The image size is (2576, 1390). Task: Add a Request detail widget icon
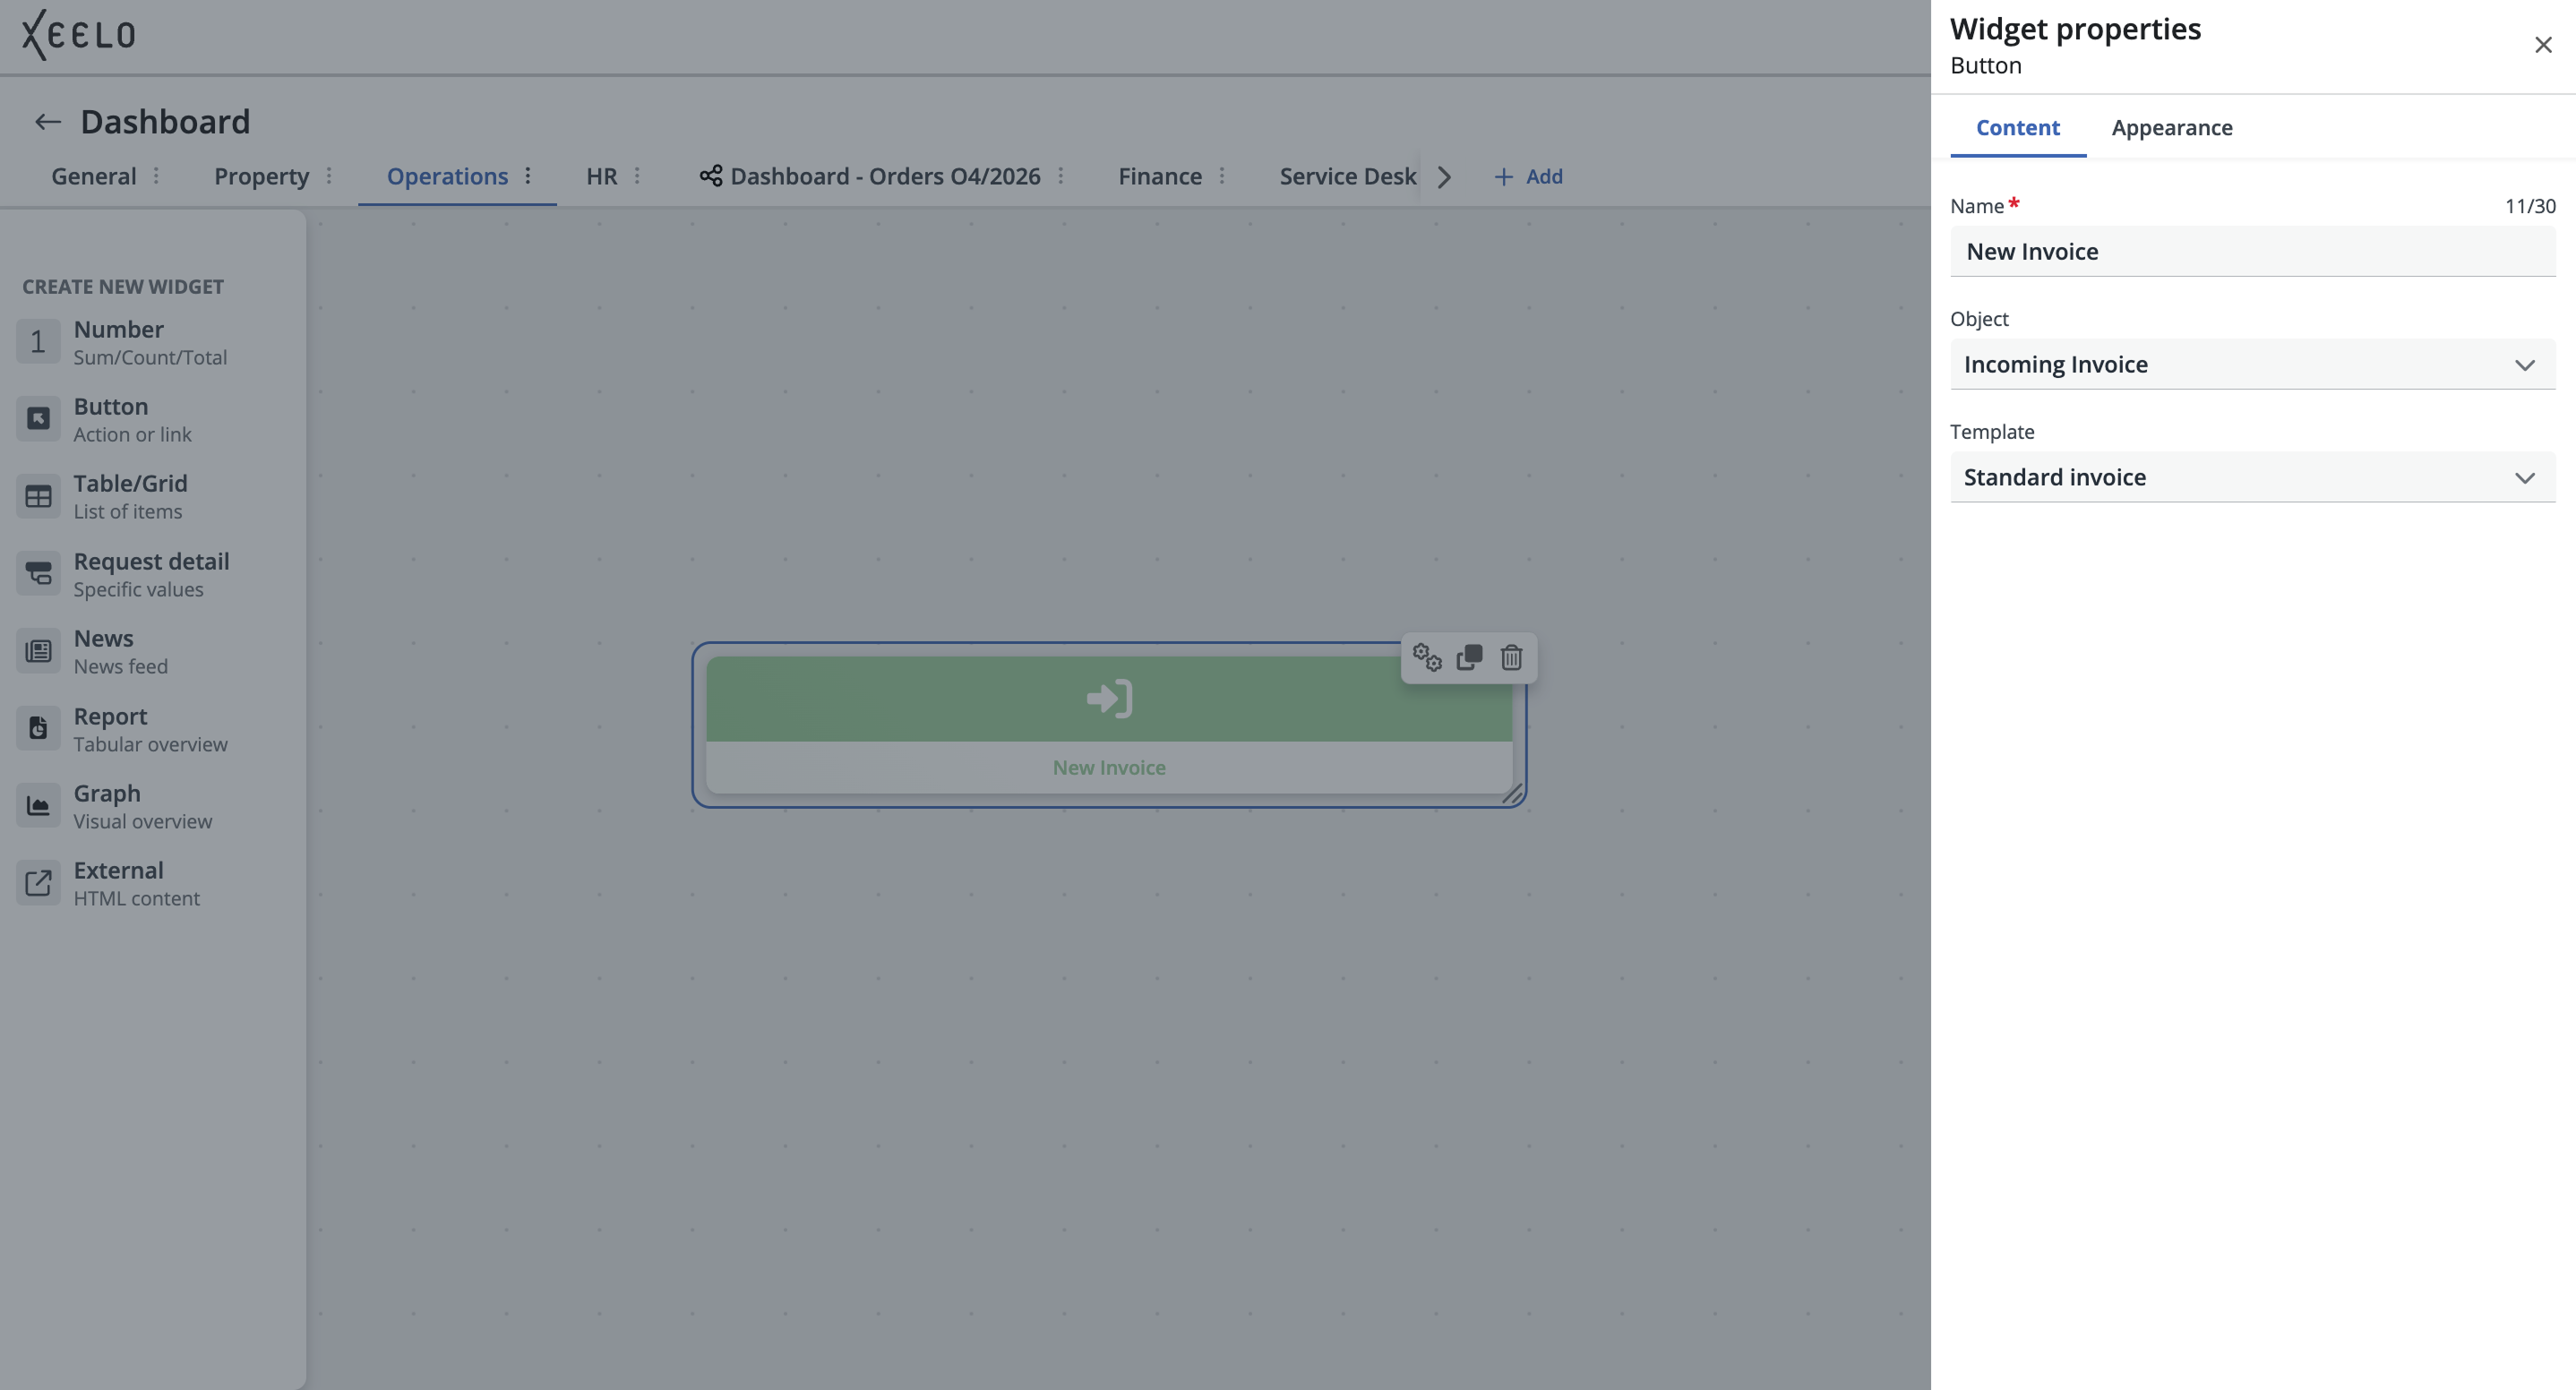38,574
